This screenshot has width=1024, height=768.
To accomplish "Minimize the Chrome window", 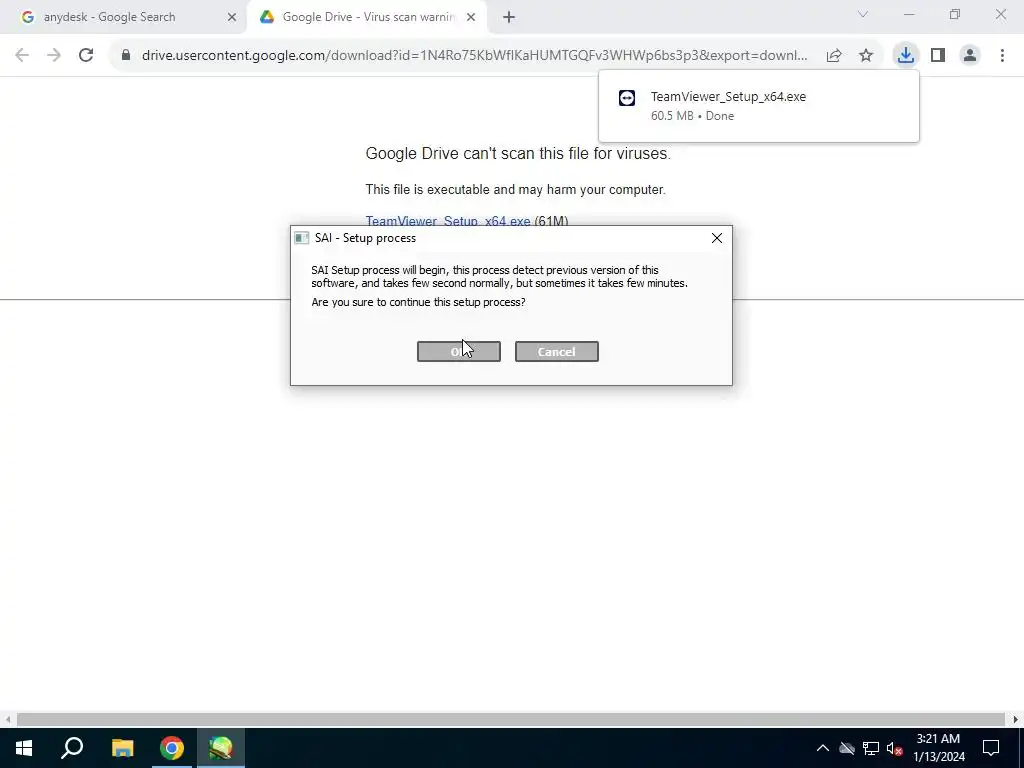I will click(909, 14).
